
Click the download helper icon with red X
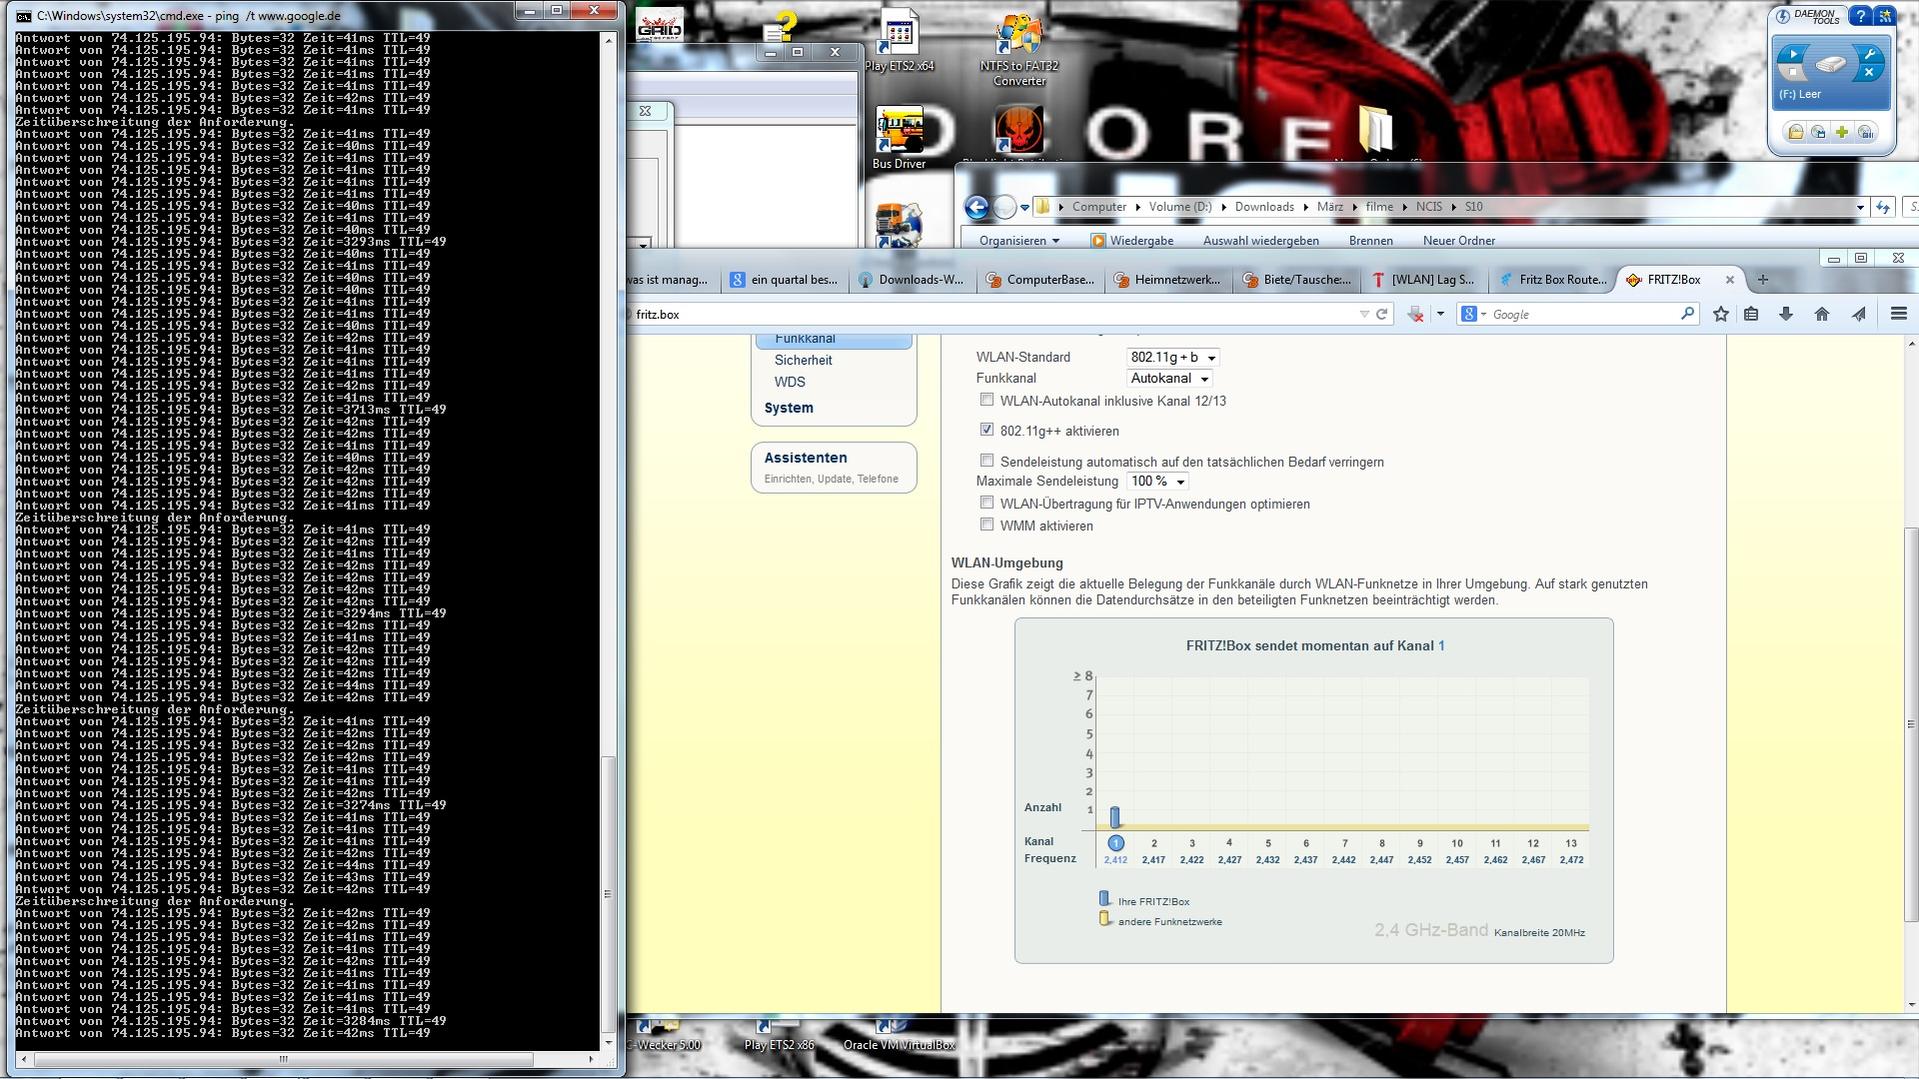(1416, 314)
